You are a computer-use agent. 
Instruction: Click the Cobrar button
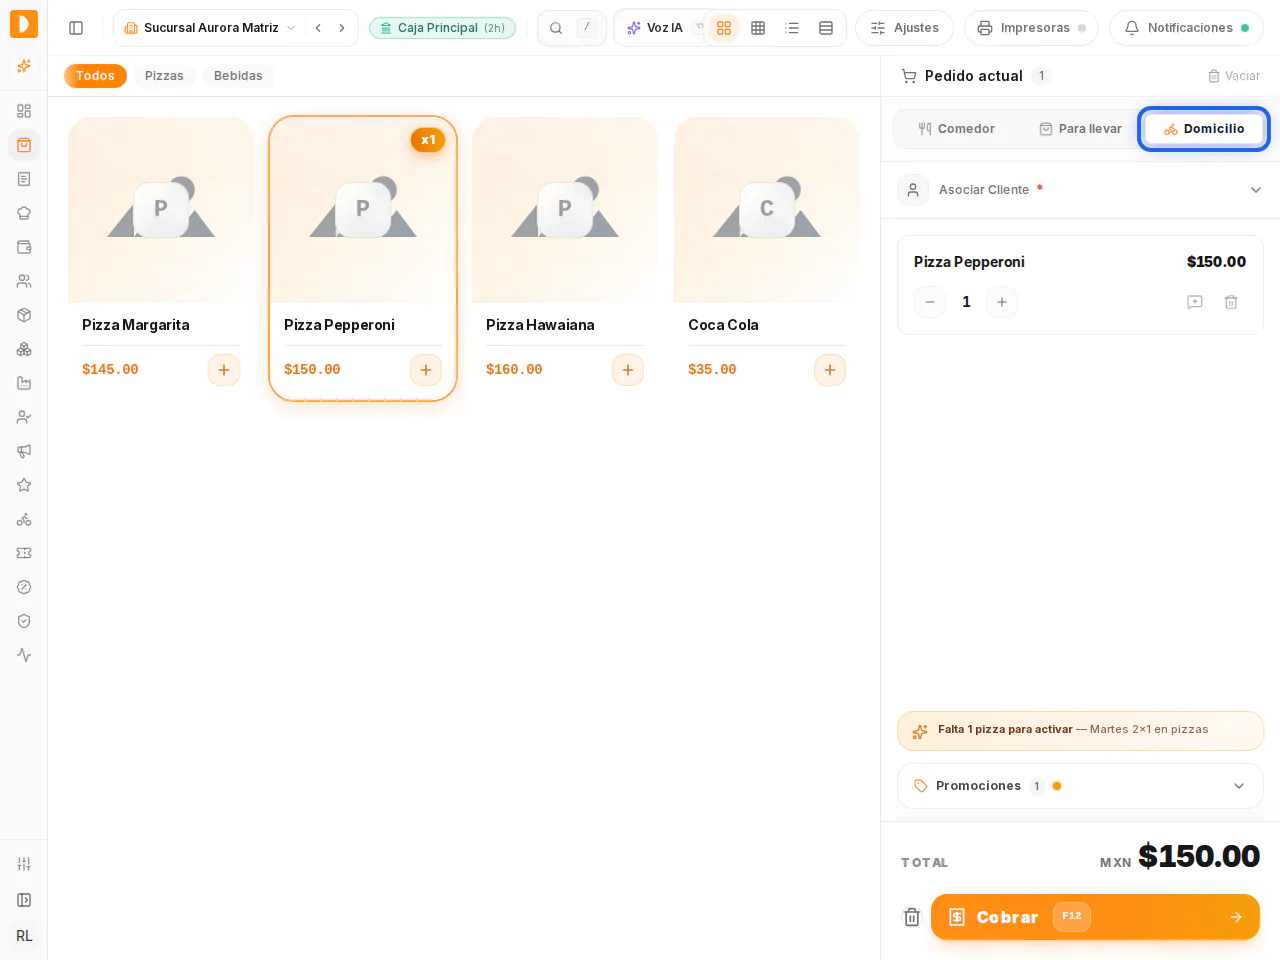pyautogui.click(x=1095, y=917)
